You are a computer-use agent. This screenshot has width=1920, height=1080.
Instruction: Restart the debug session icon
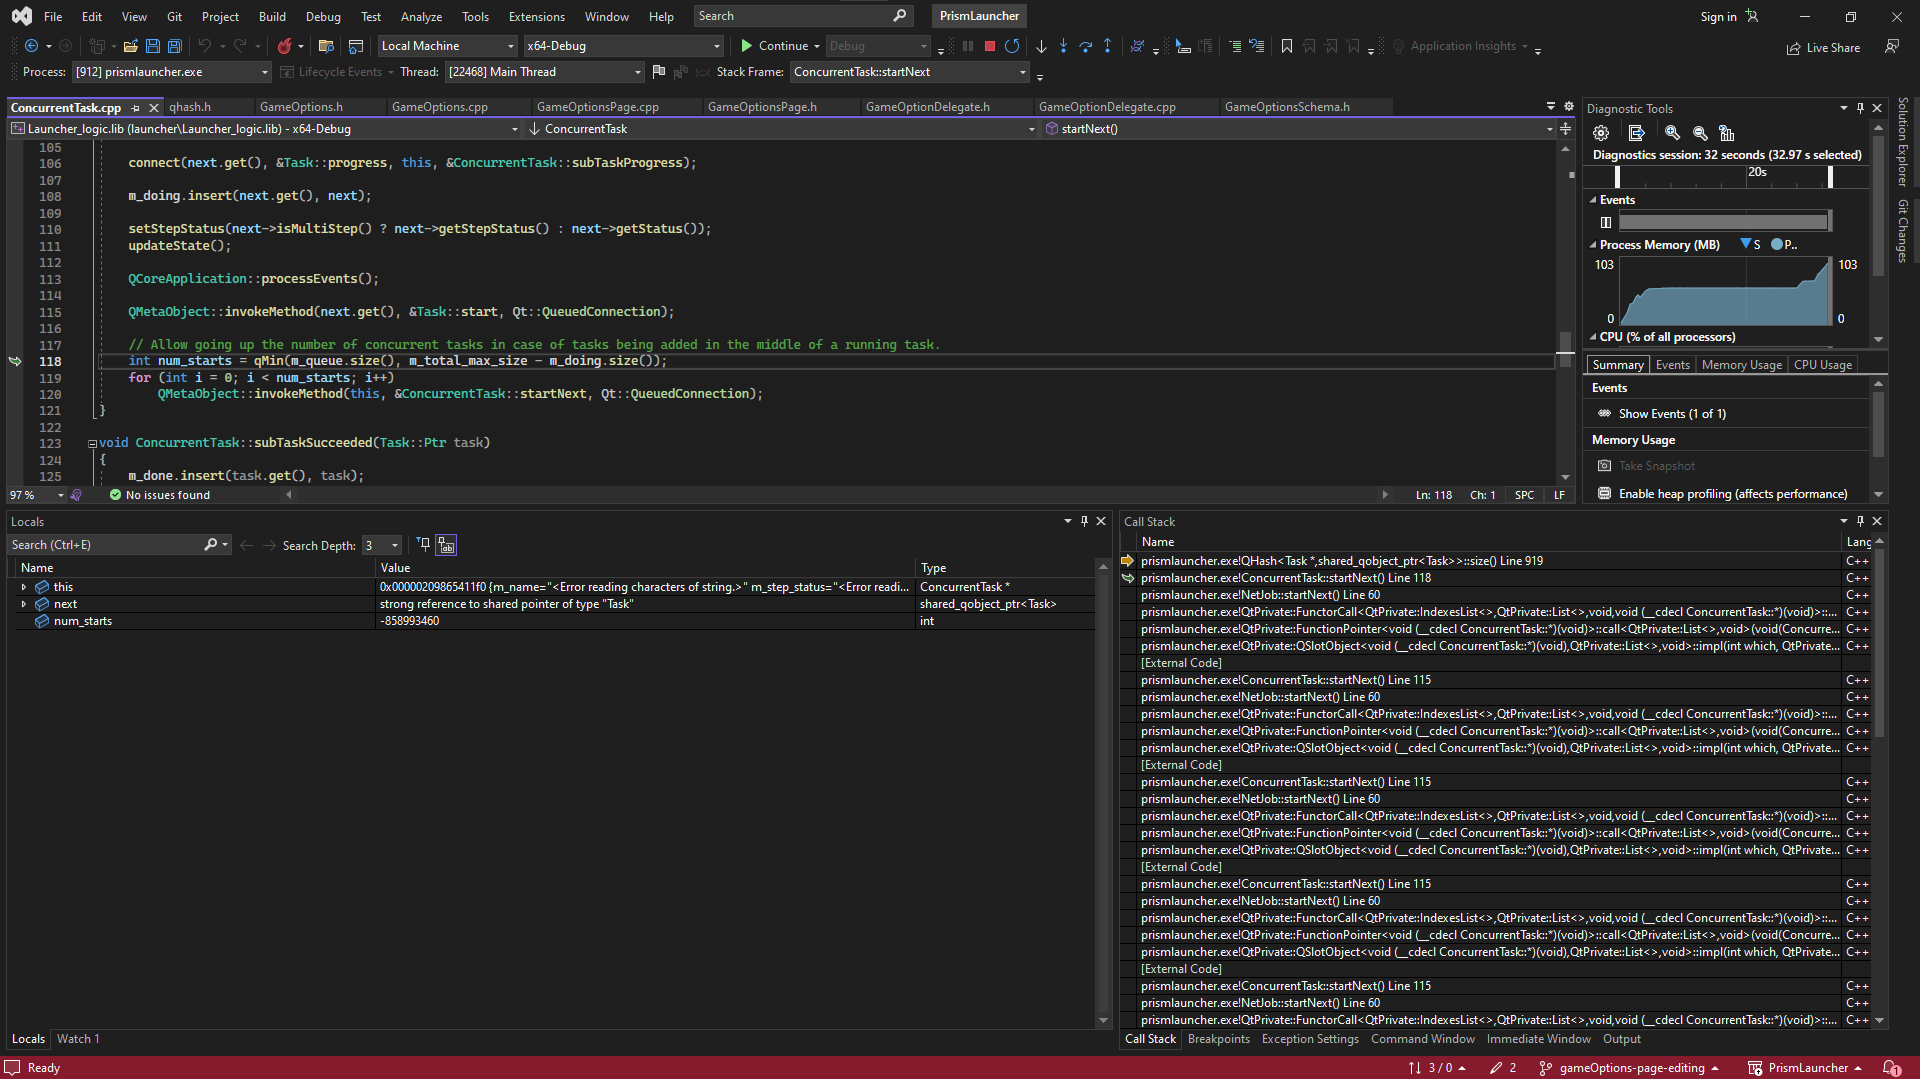tap(1013, 46)
